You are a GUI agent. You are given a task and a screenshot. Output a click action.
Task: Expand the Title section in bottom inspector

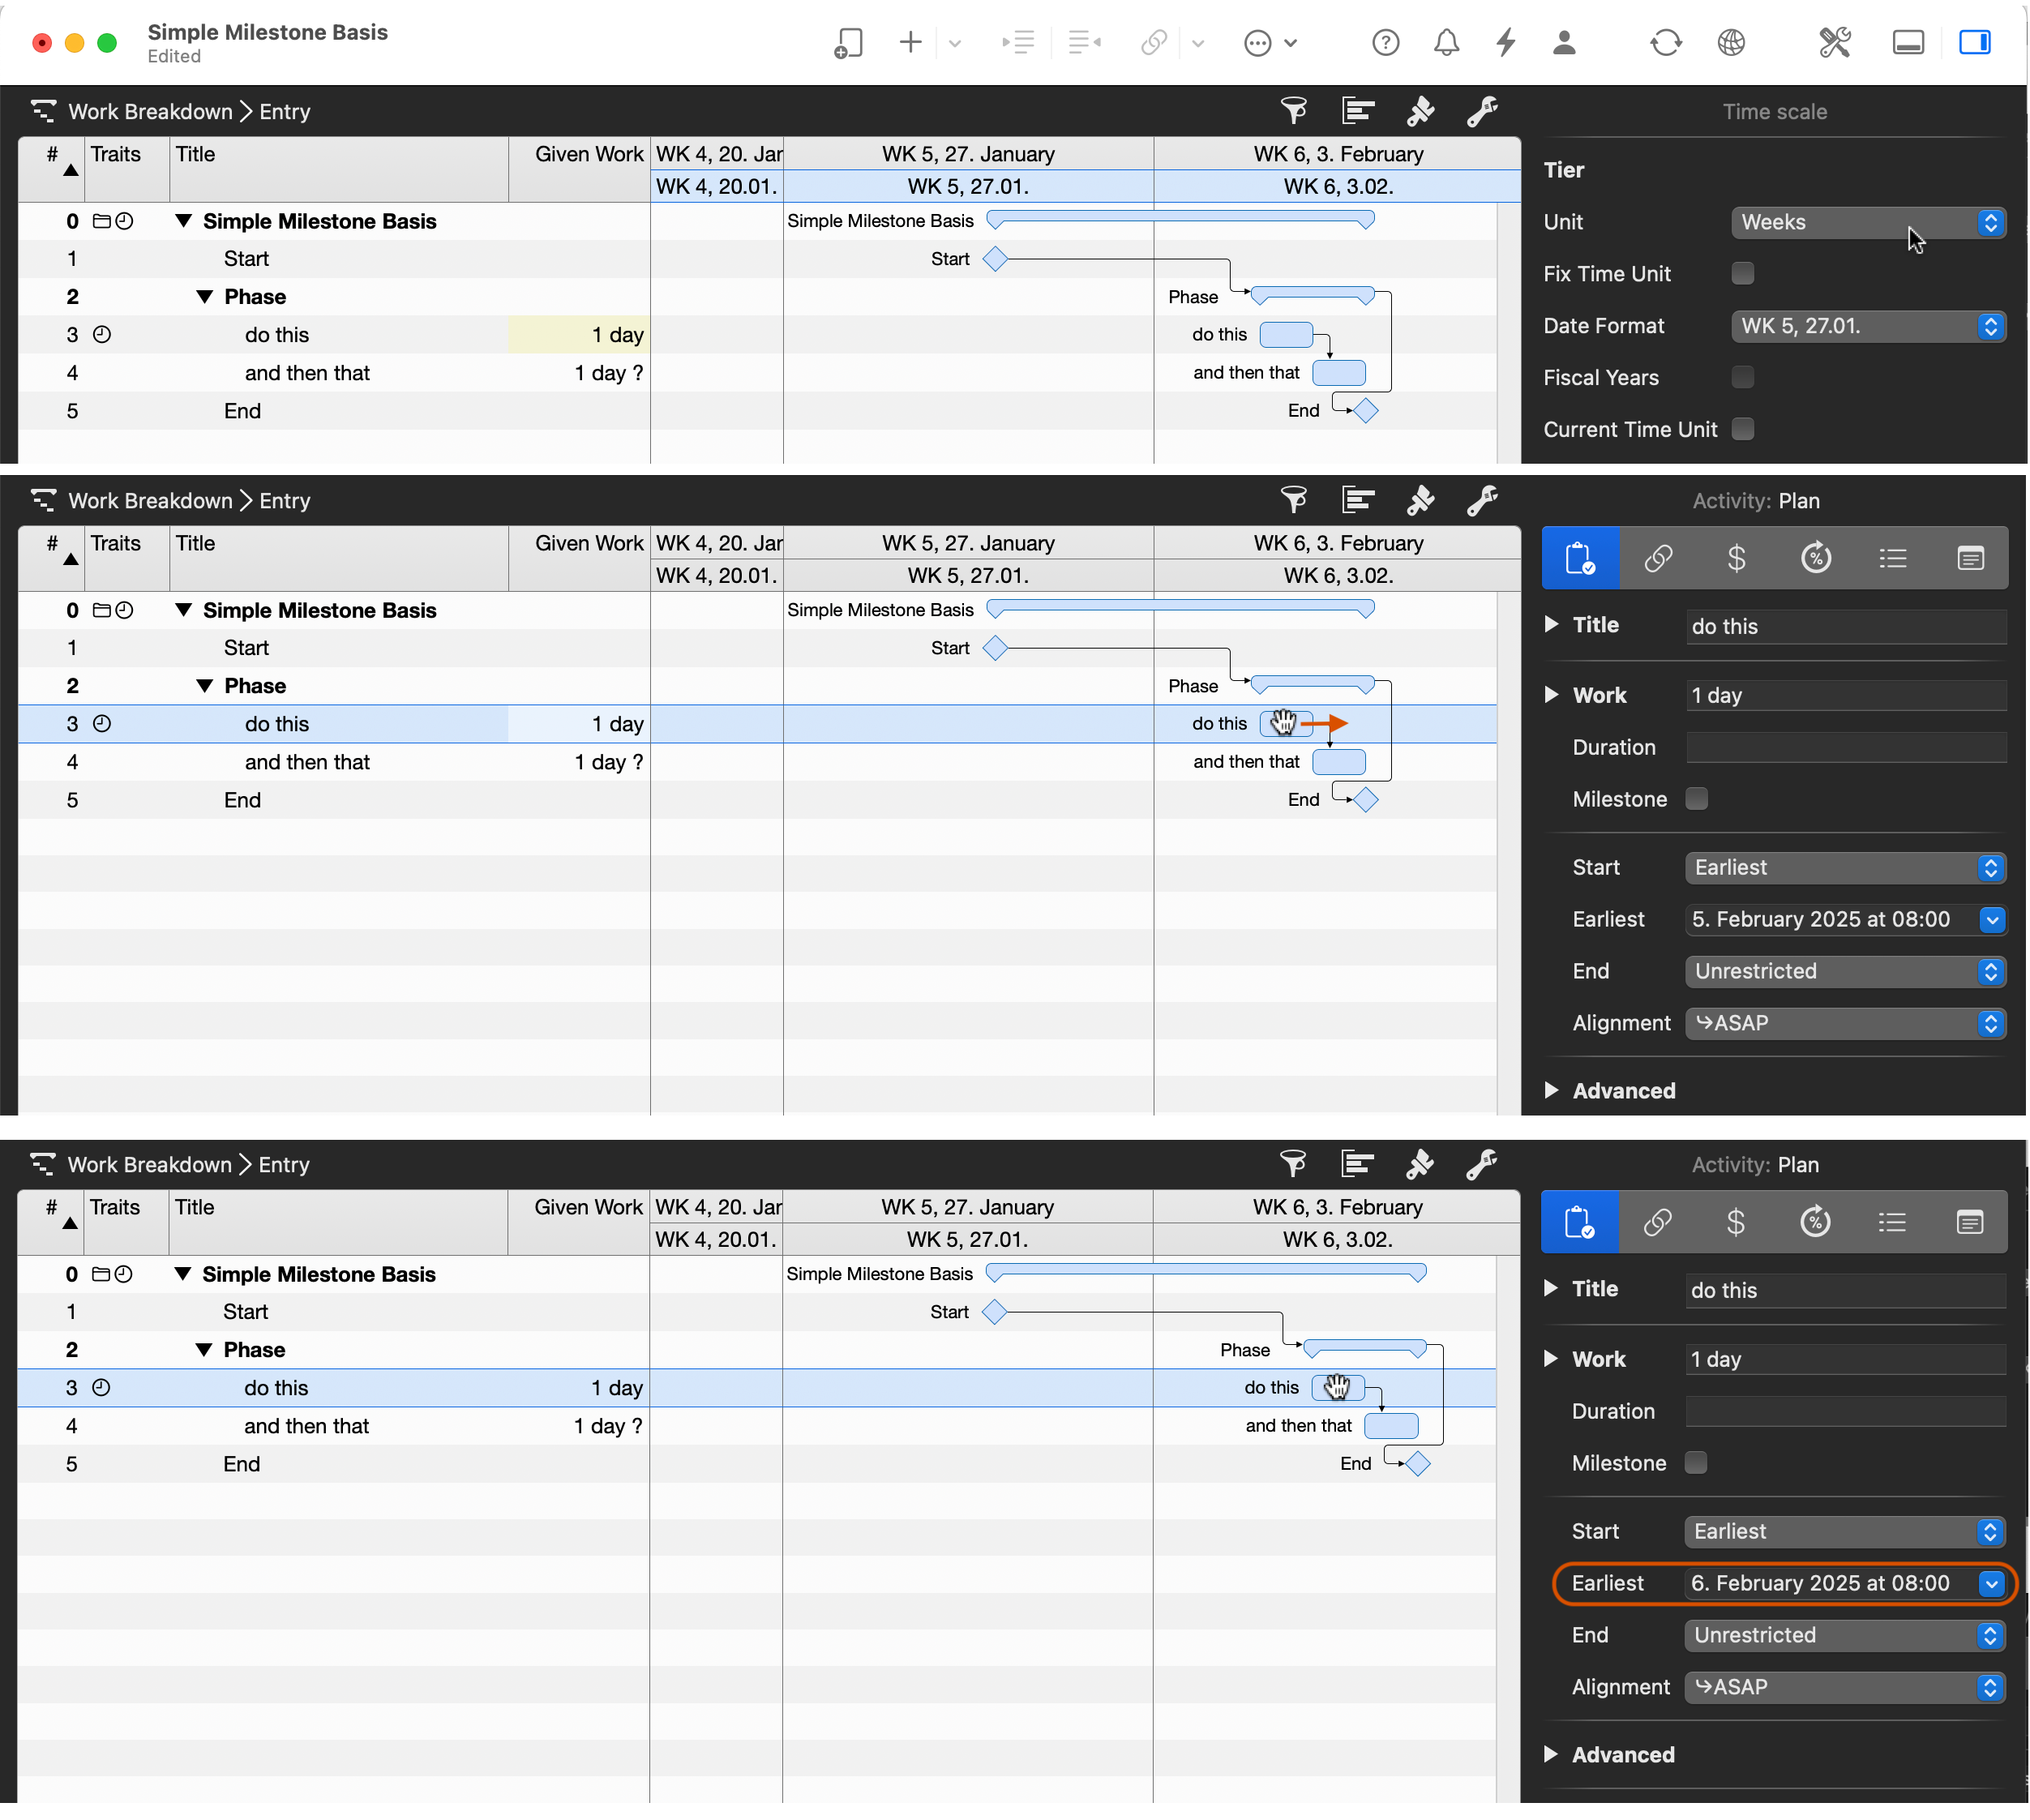click(x=1550, y=1289)
